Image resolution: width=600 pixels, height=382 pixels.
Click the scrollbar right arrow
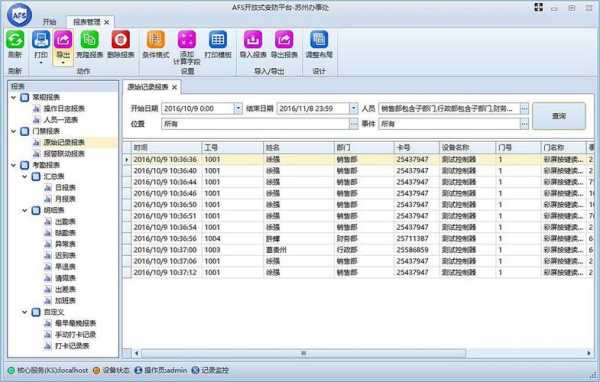[x=589, y=353]
